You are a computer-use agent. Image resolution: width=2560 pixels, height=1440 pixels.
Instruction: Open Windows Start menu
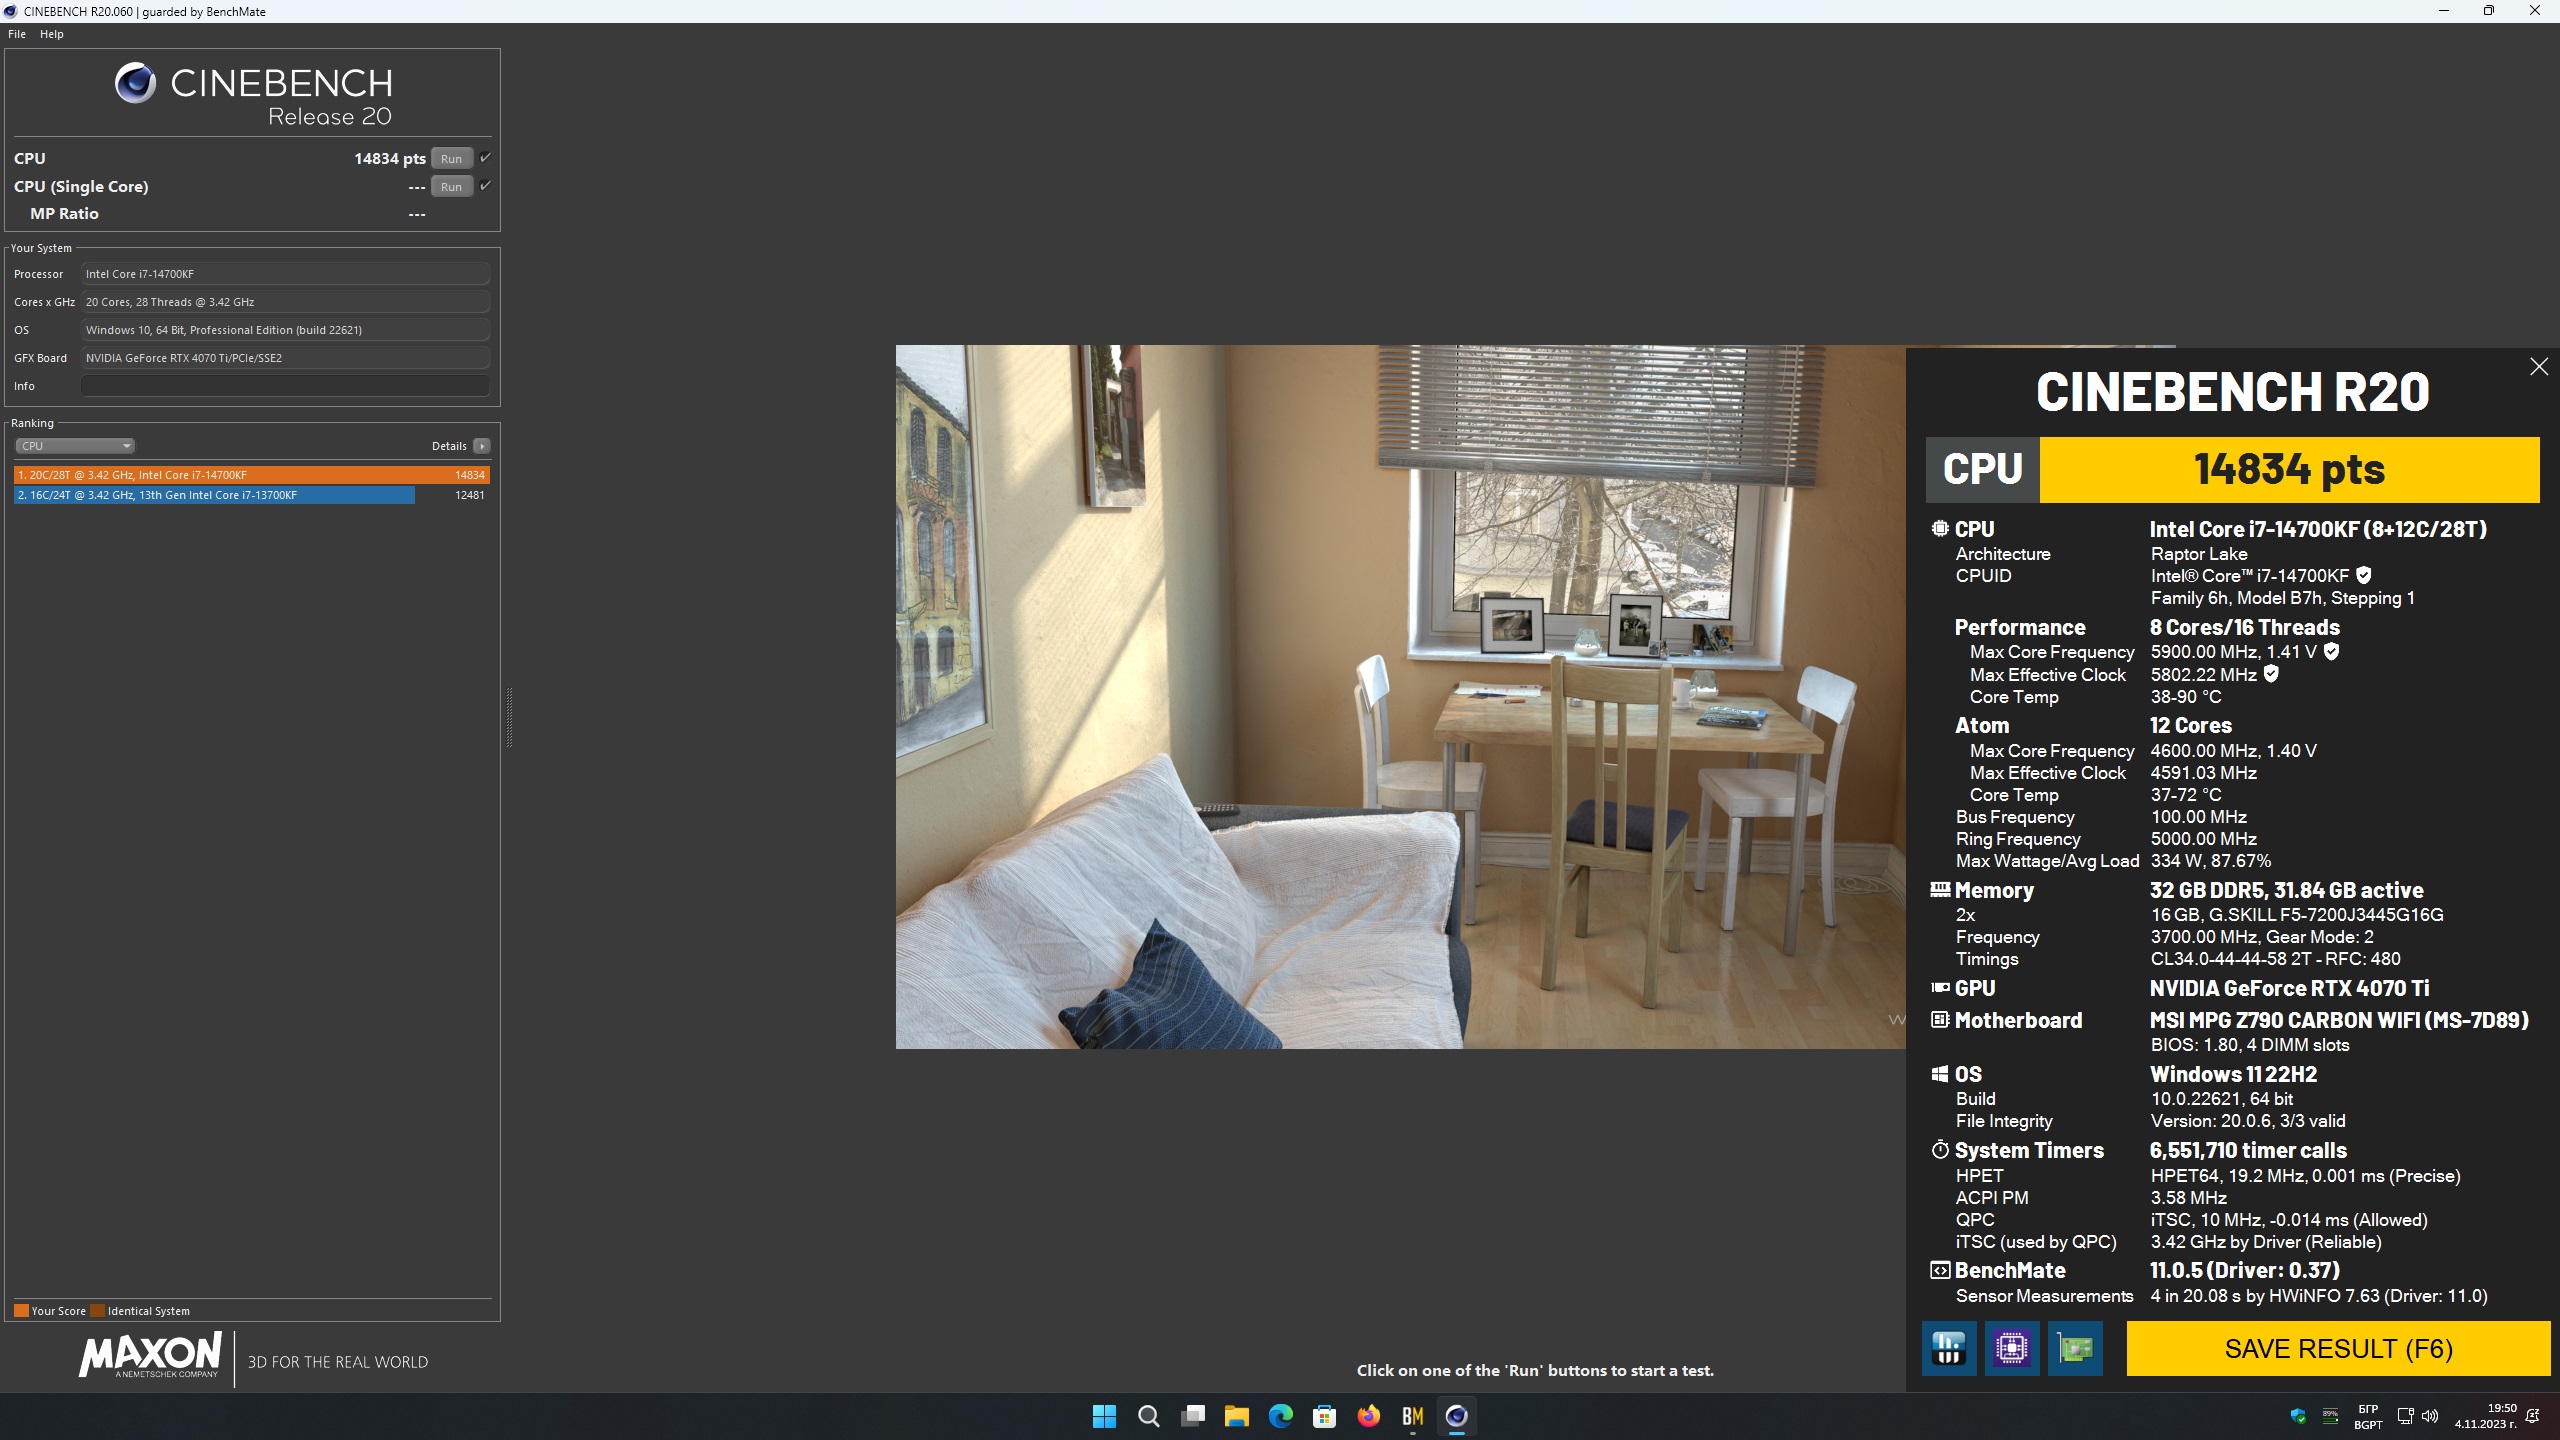(1104, 1416)
